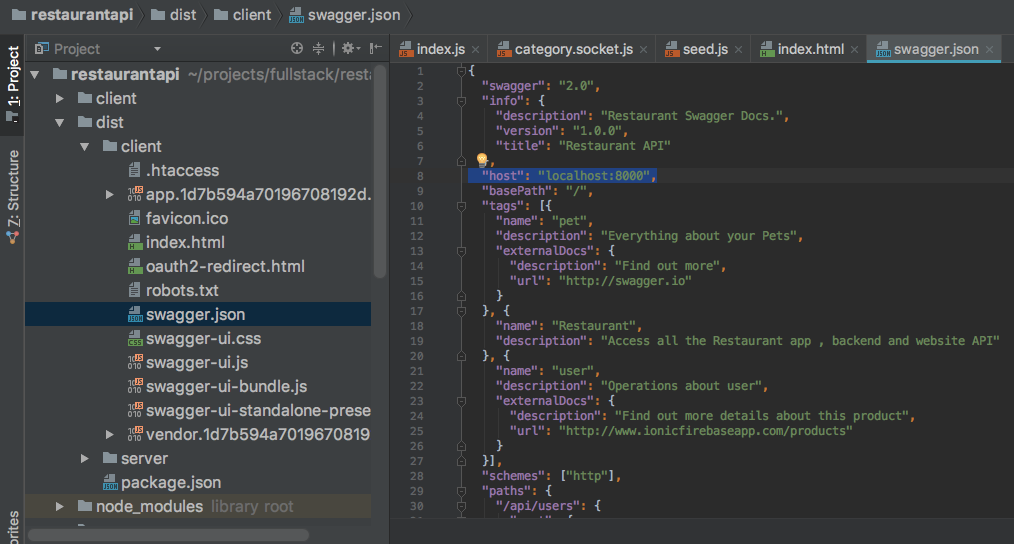Click the "localhost:8000" host value
Viewport: 1014px width, 544px height.
(x=594, y=176)
